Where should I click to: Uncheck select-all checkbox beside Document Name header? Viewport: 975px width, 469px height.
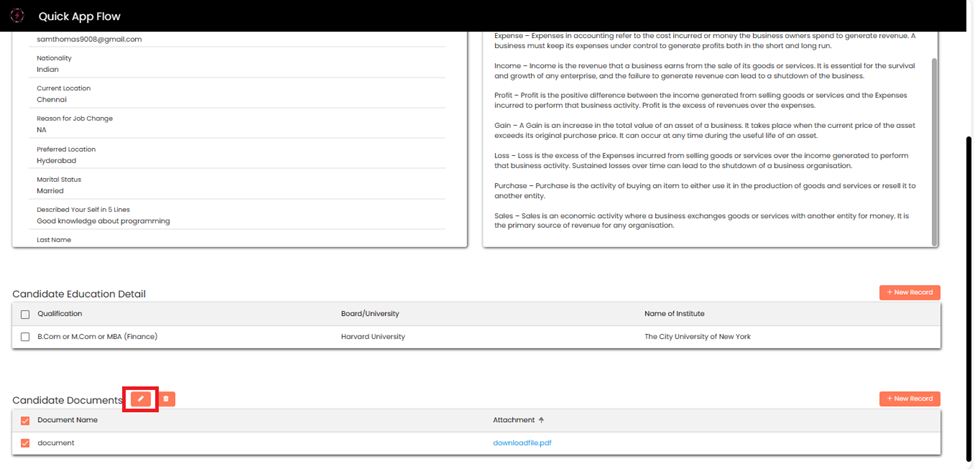25,421
